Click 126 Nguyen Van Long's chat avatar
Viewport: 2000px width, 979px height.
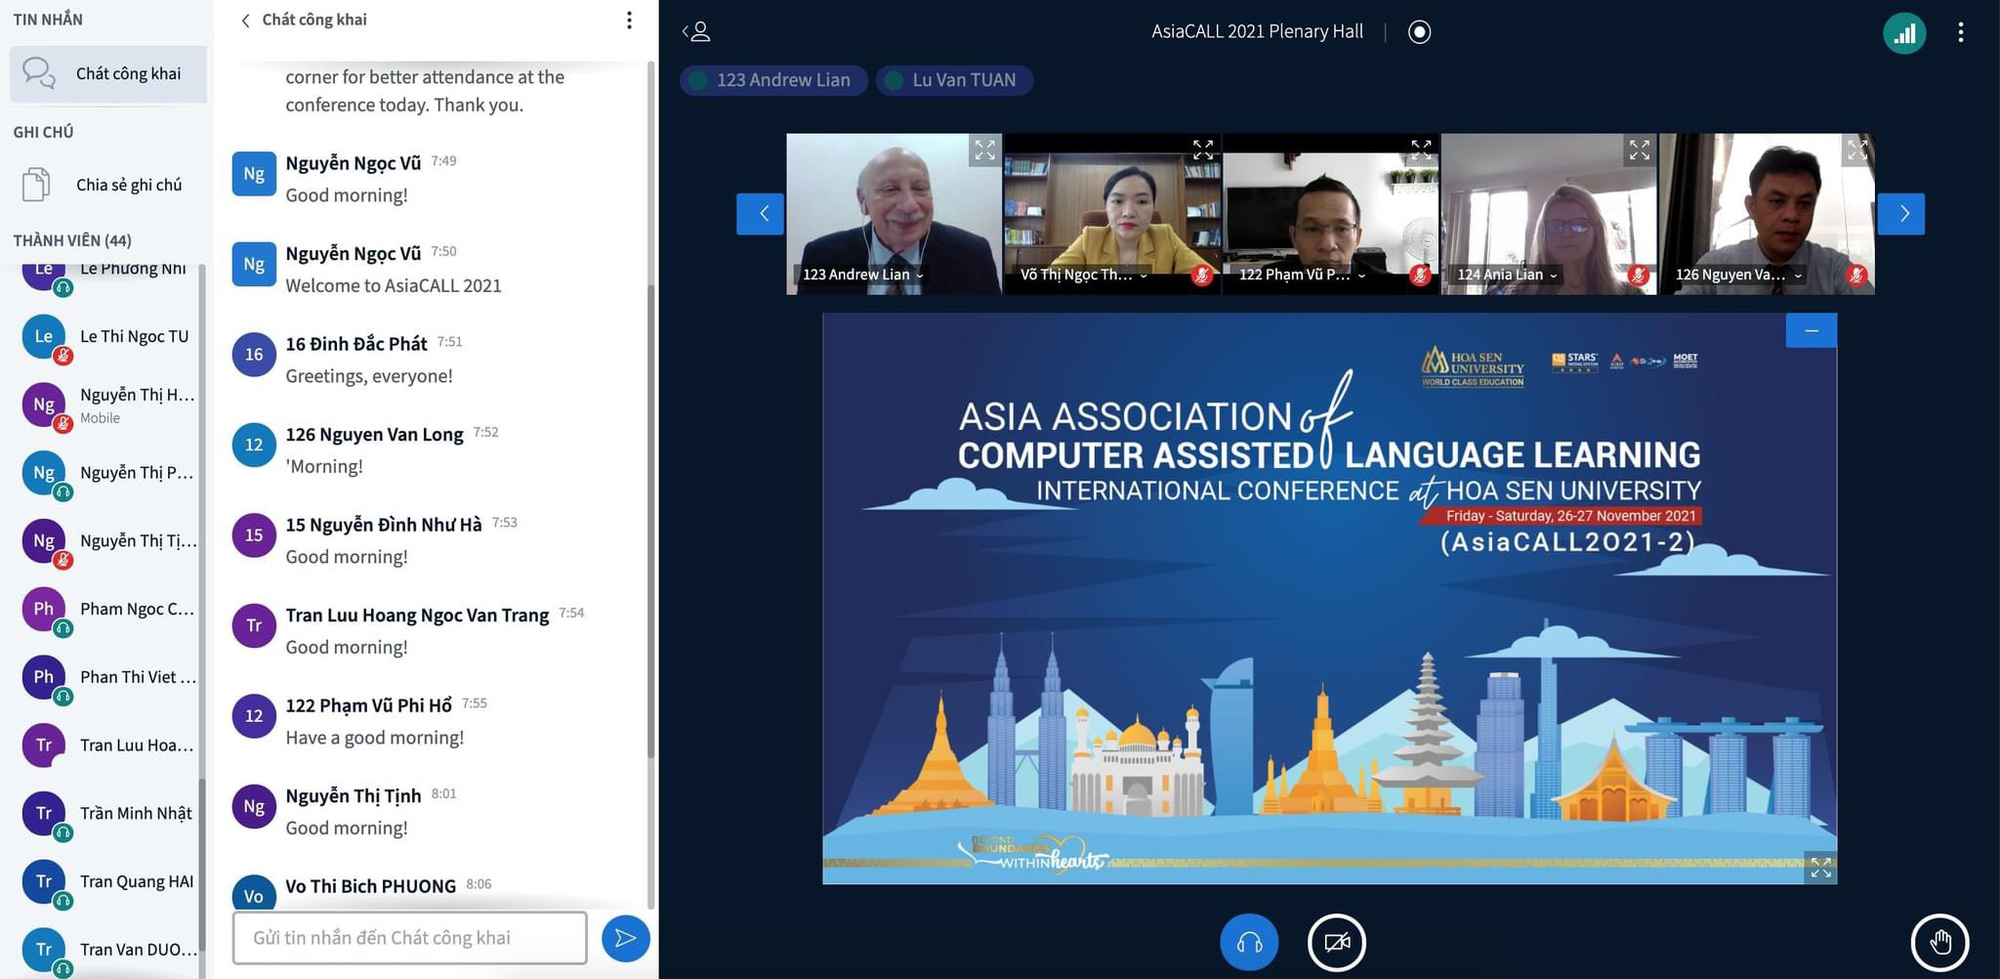pyautogui.click(x=254, y=445)
